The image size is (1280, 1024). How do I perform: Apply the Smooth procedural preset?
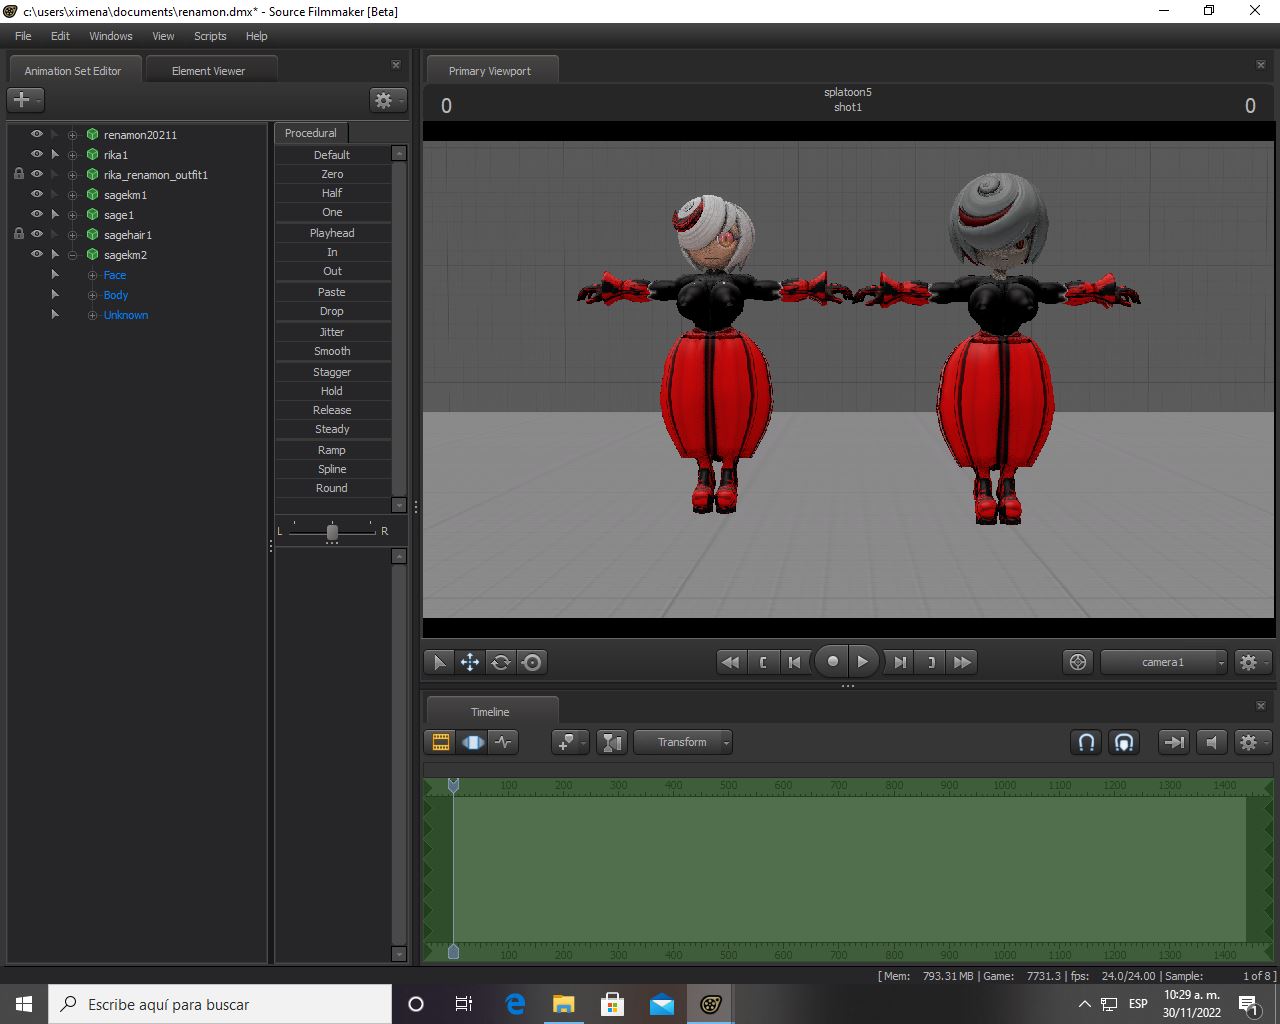click(x=332, y=351)
